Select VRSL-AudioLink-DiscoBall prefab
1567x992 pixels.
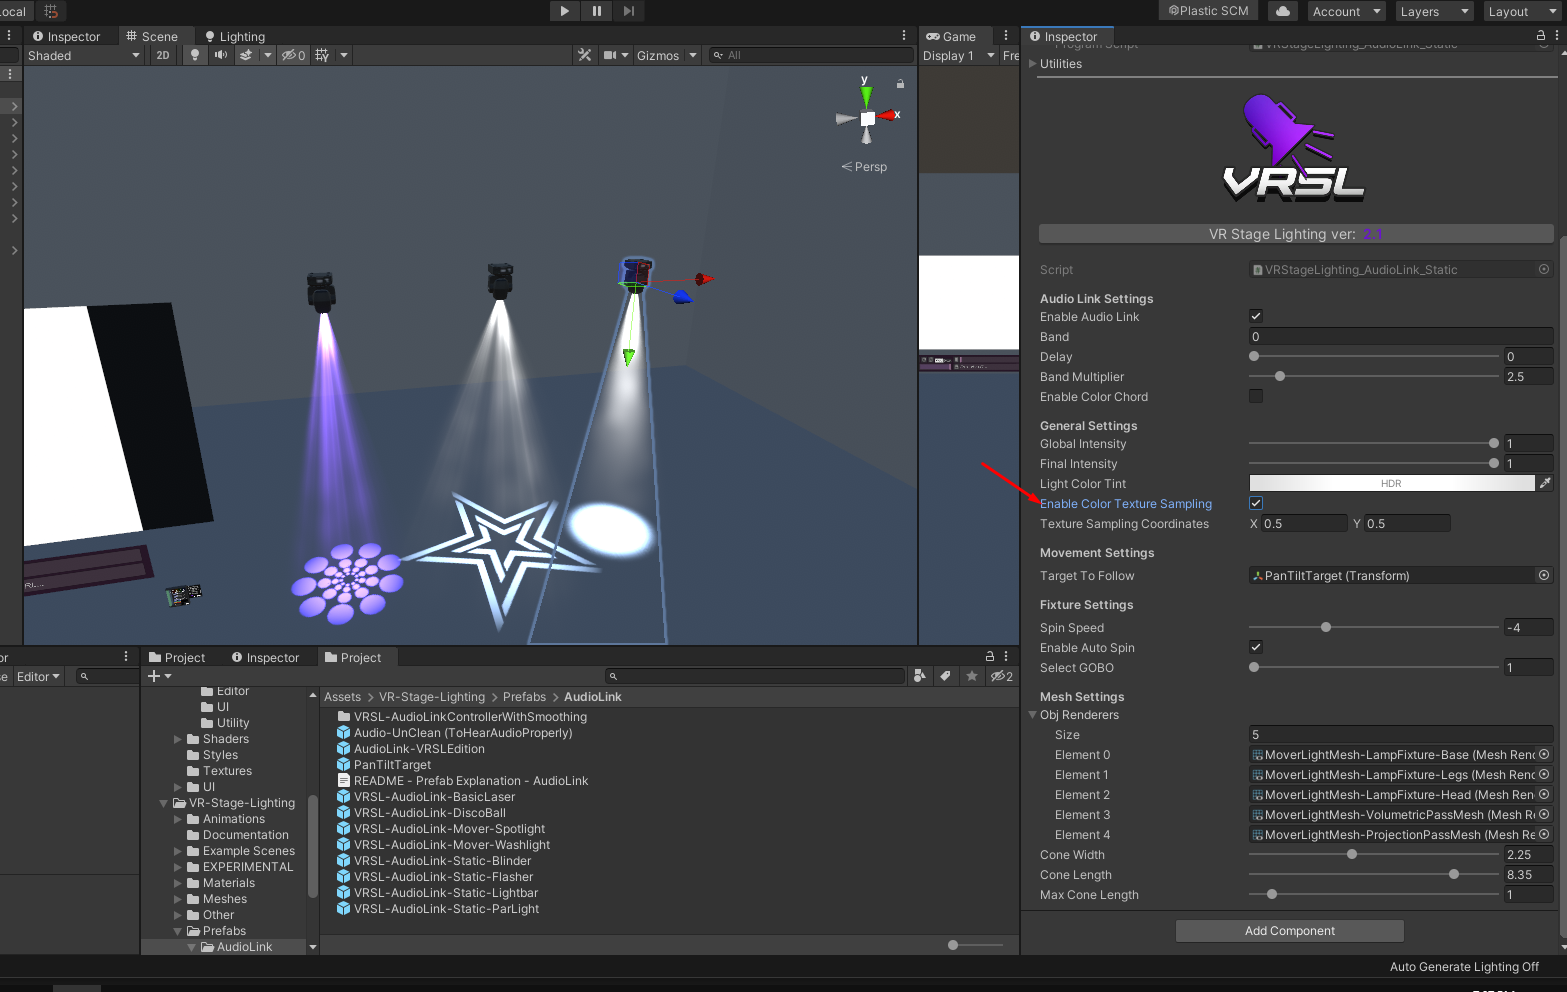(x=430, y=812)
